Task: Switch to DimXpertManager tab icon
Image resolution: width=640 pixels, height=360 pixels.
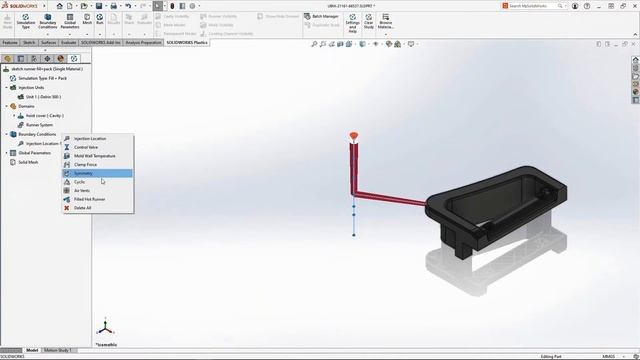Action: click(x=47, y=59)
